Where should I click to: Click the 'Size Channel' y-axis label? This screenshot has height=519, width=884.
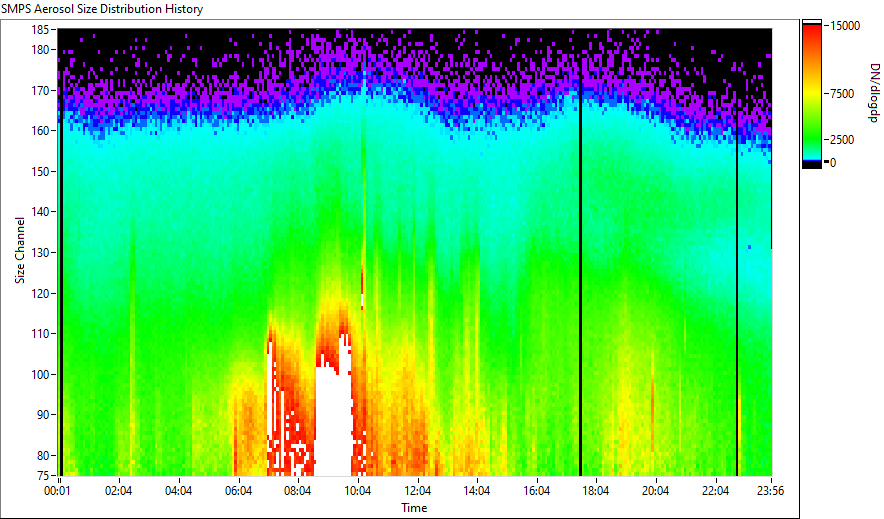point(20,250)
